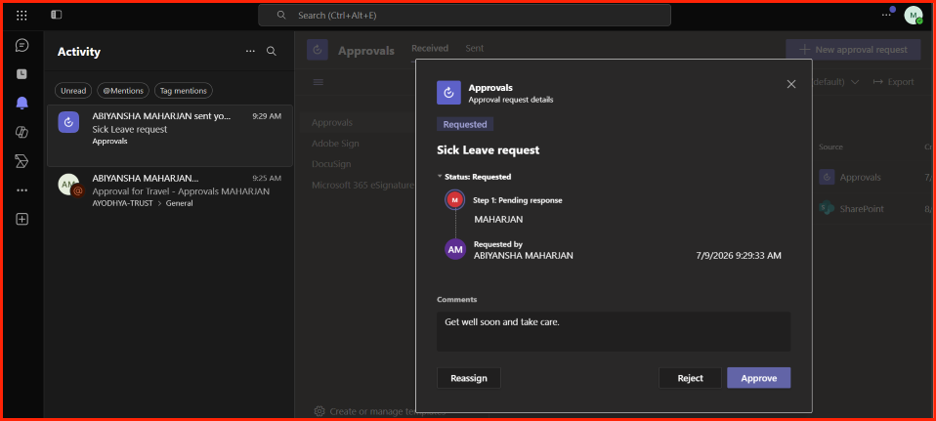The width and height of the screenshot is (936, 421).
Task: Open the Approvals app icon in left rail
Action: click(x=22, y=161)
